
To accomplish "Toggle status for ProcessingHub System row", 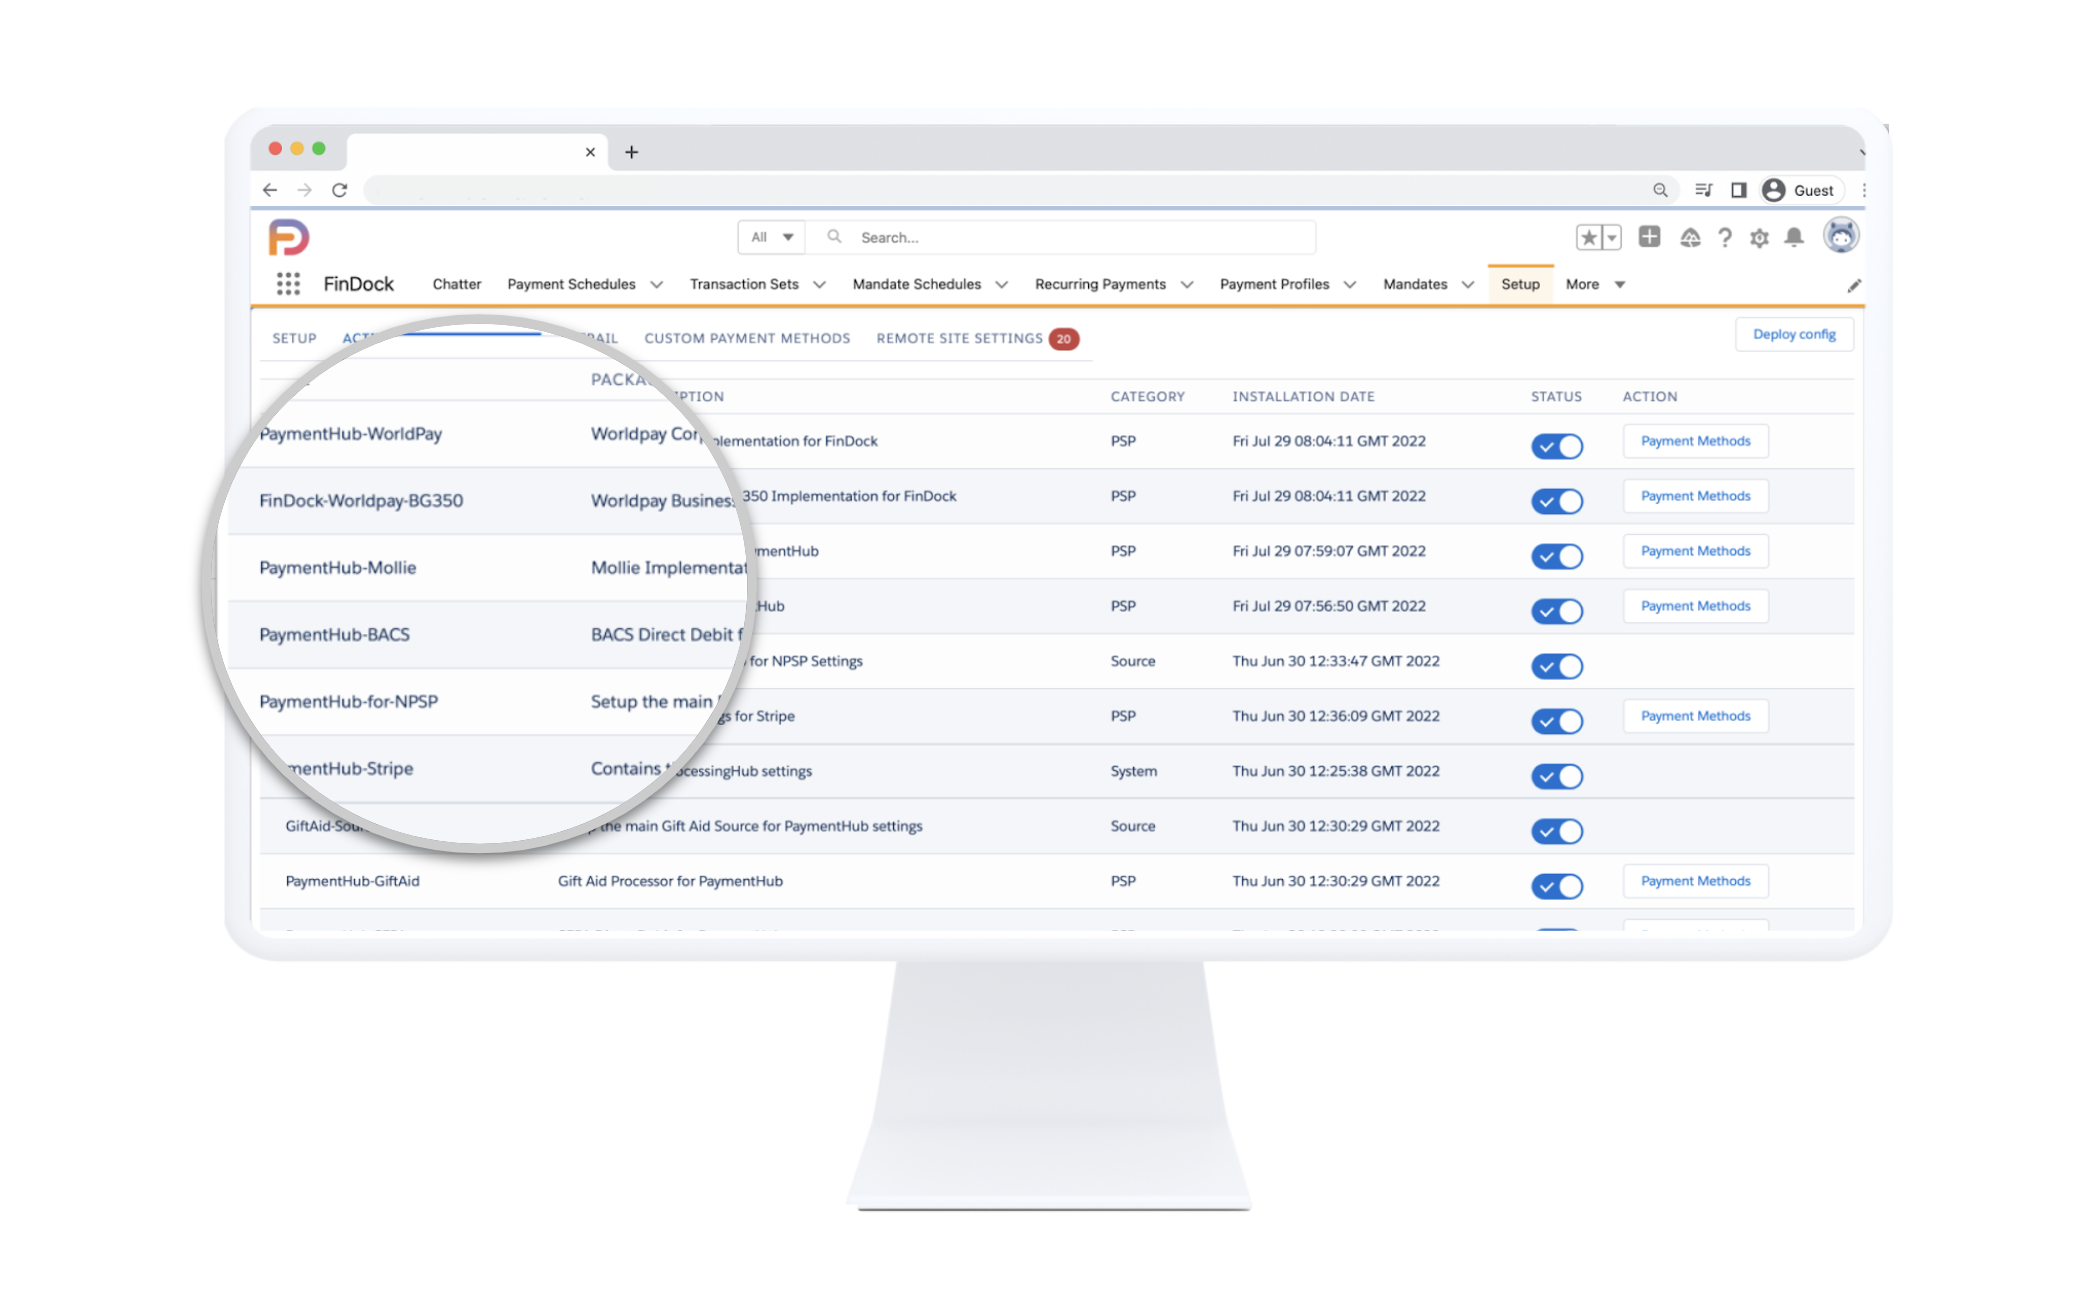I will (x=1557, y=776).
